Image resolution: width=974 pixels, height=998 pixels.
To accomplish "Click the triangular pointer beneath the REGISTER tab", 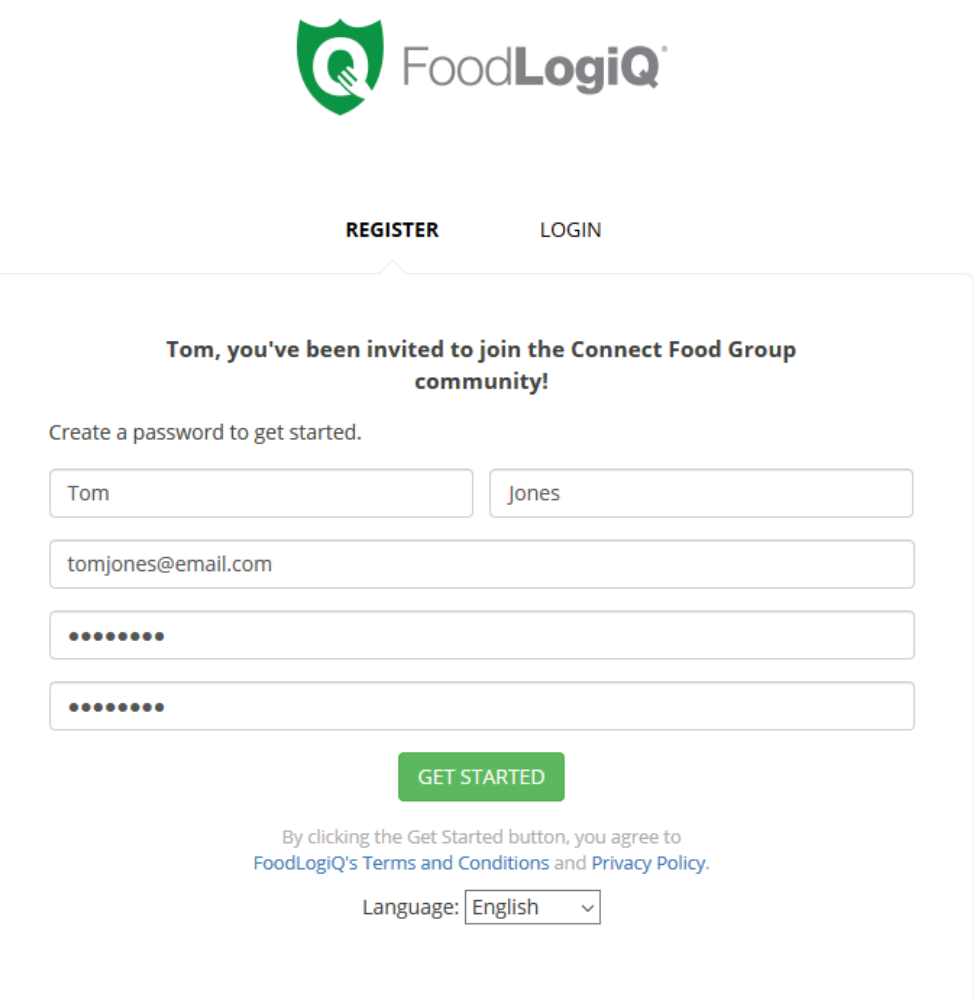I will tap(392, 267).
